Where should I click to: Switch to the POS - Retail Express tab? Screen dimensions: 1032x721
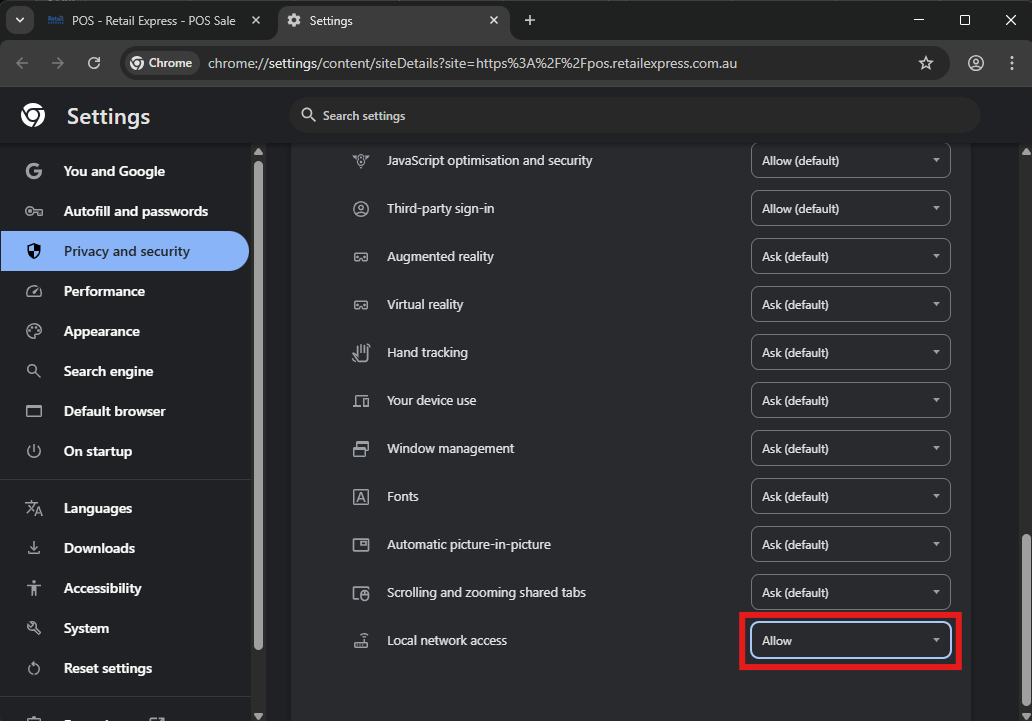click(x=154, y=20)
